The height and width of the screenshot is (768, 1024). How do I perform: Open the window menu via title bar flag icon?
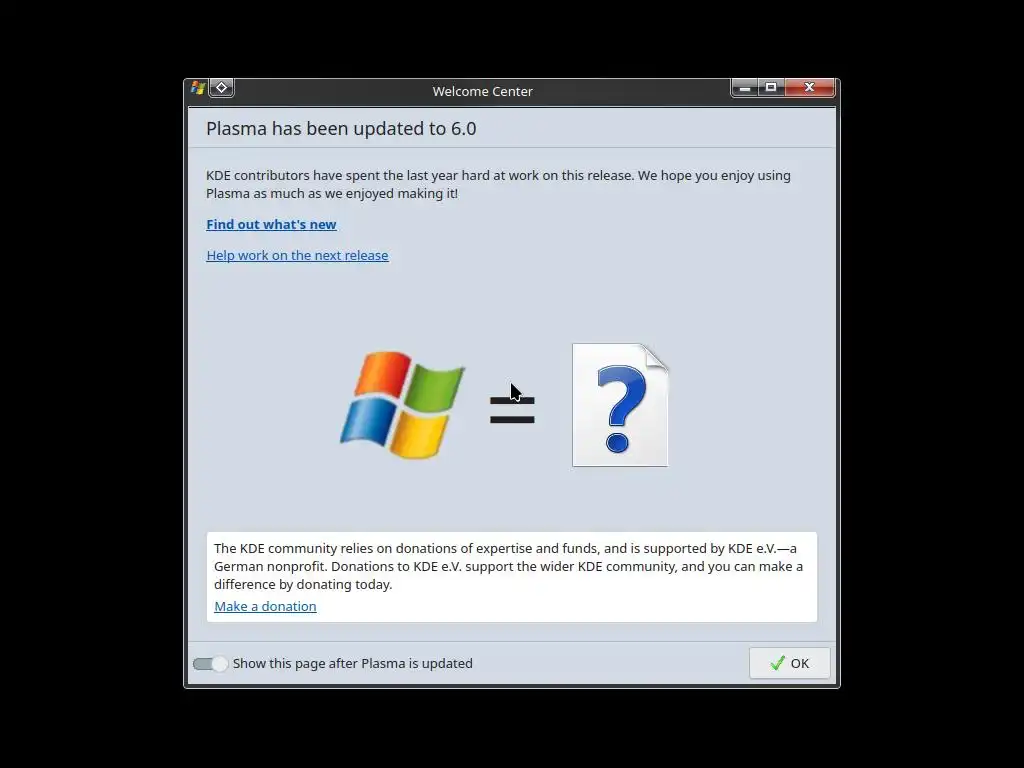[x=198, y=88]
